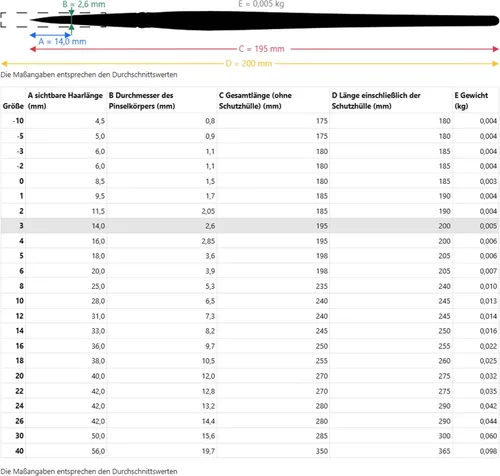This screenshot has height=476, width=500.
Task: Click the A sichtbare Haarlänge column header
Action: click(x=65, y=100)
